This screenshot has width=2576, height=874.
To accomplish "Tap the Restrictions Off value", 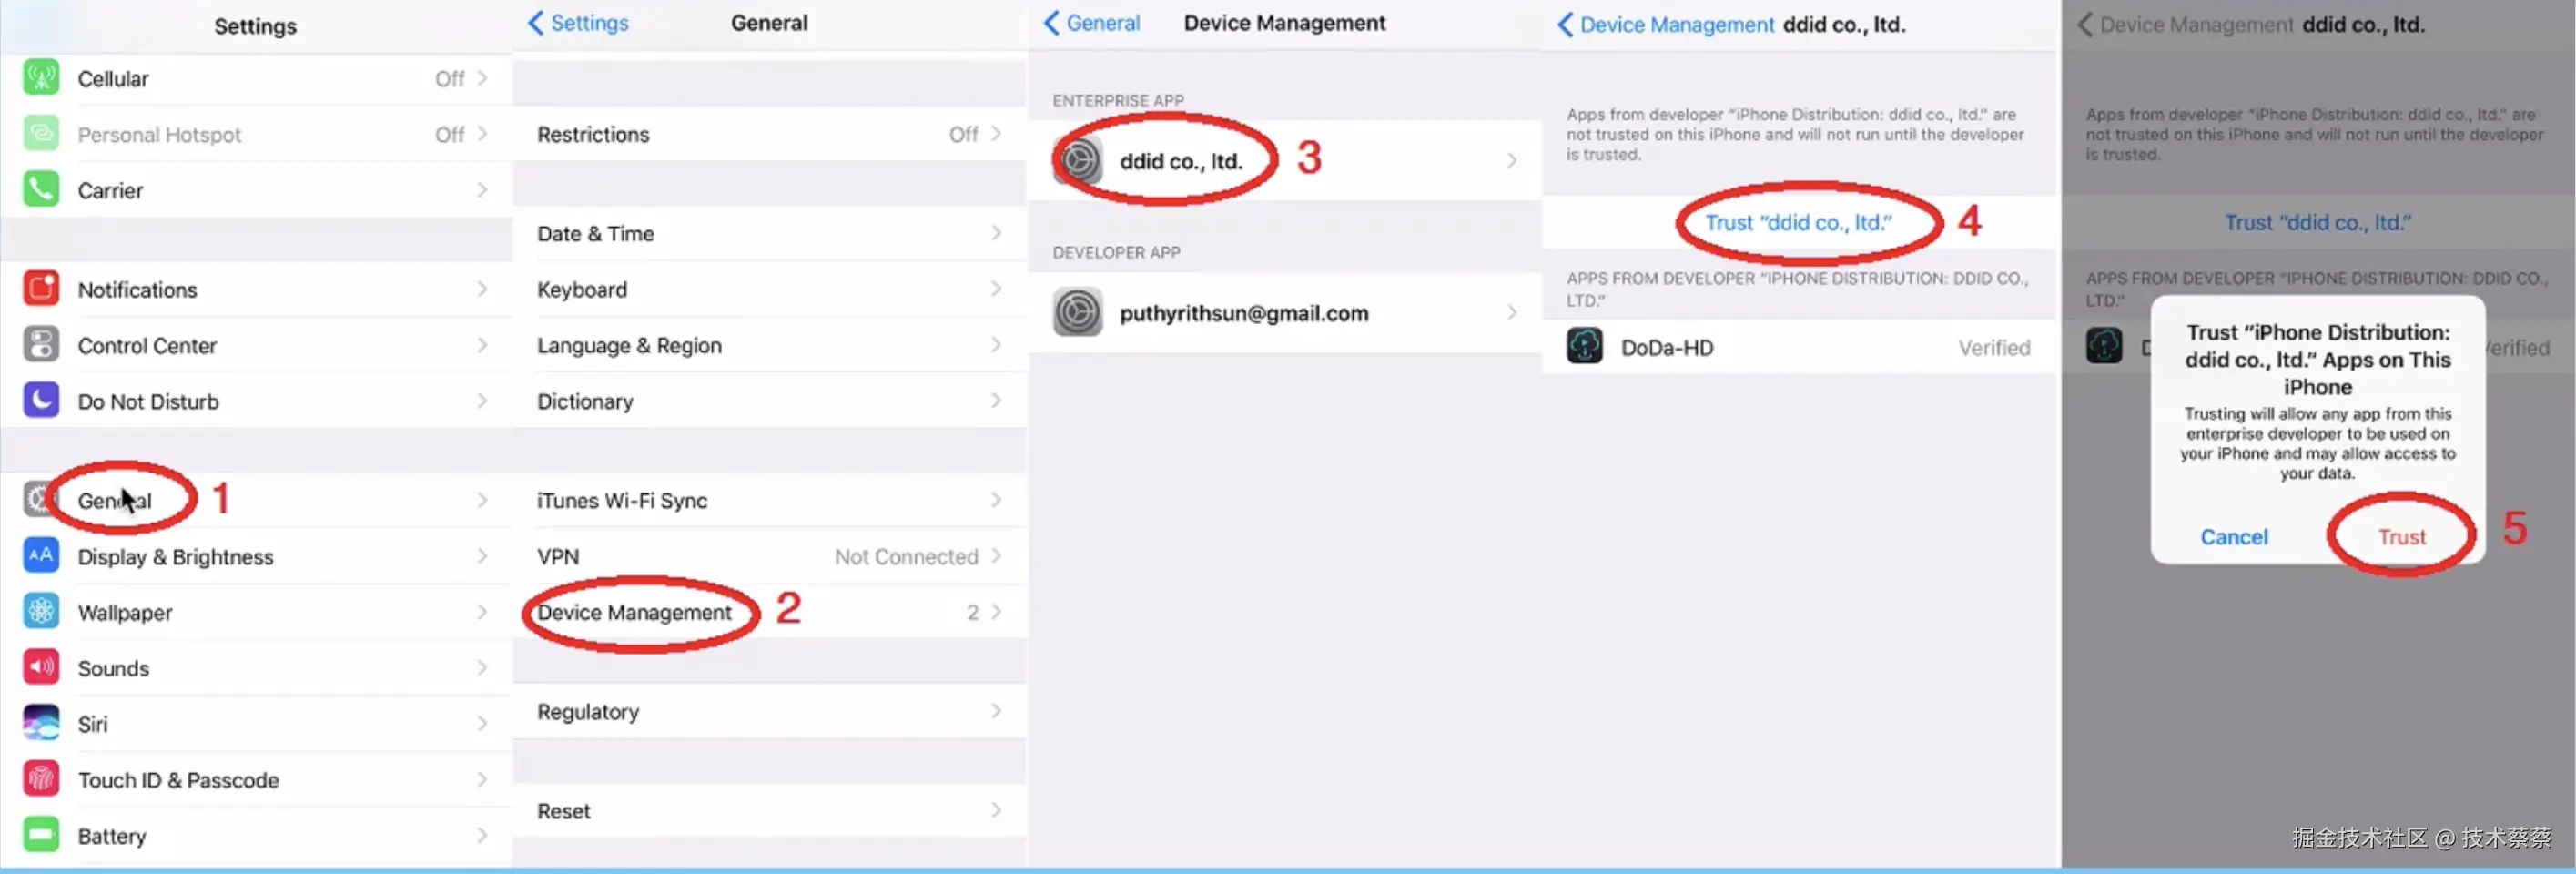I will (x=963, y=134).
